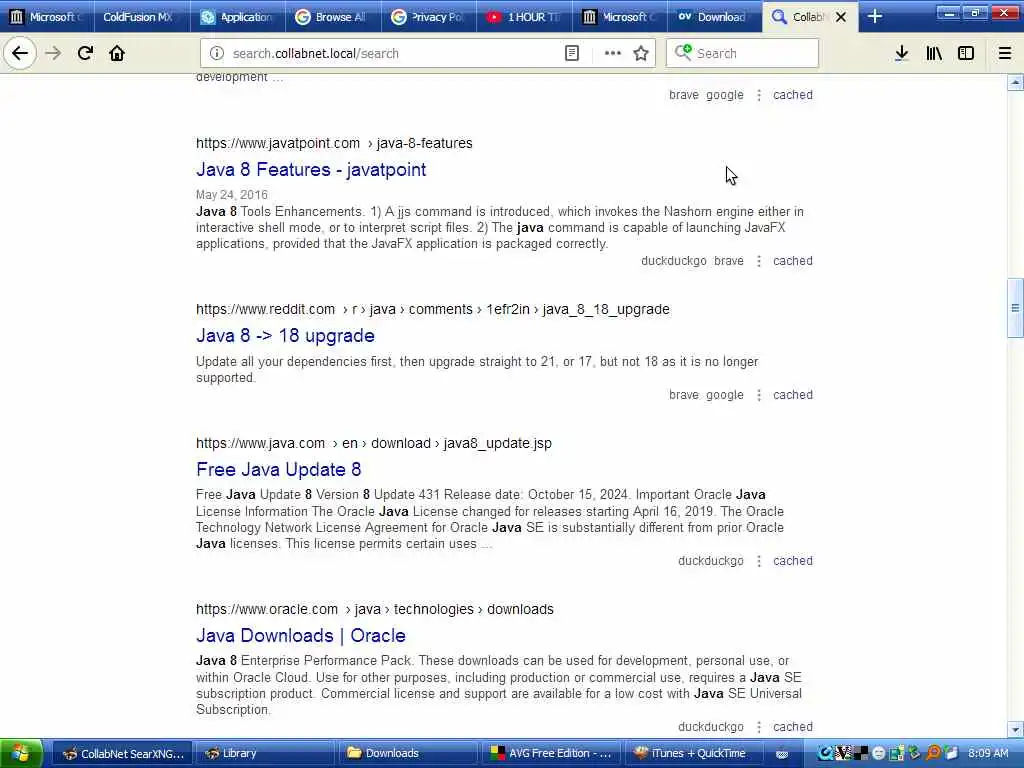
Task: Go back using the browser back arrow
Action: pos(20,54)
